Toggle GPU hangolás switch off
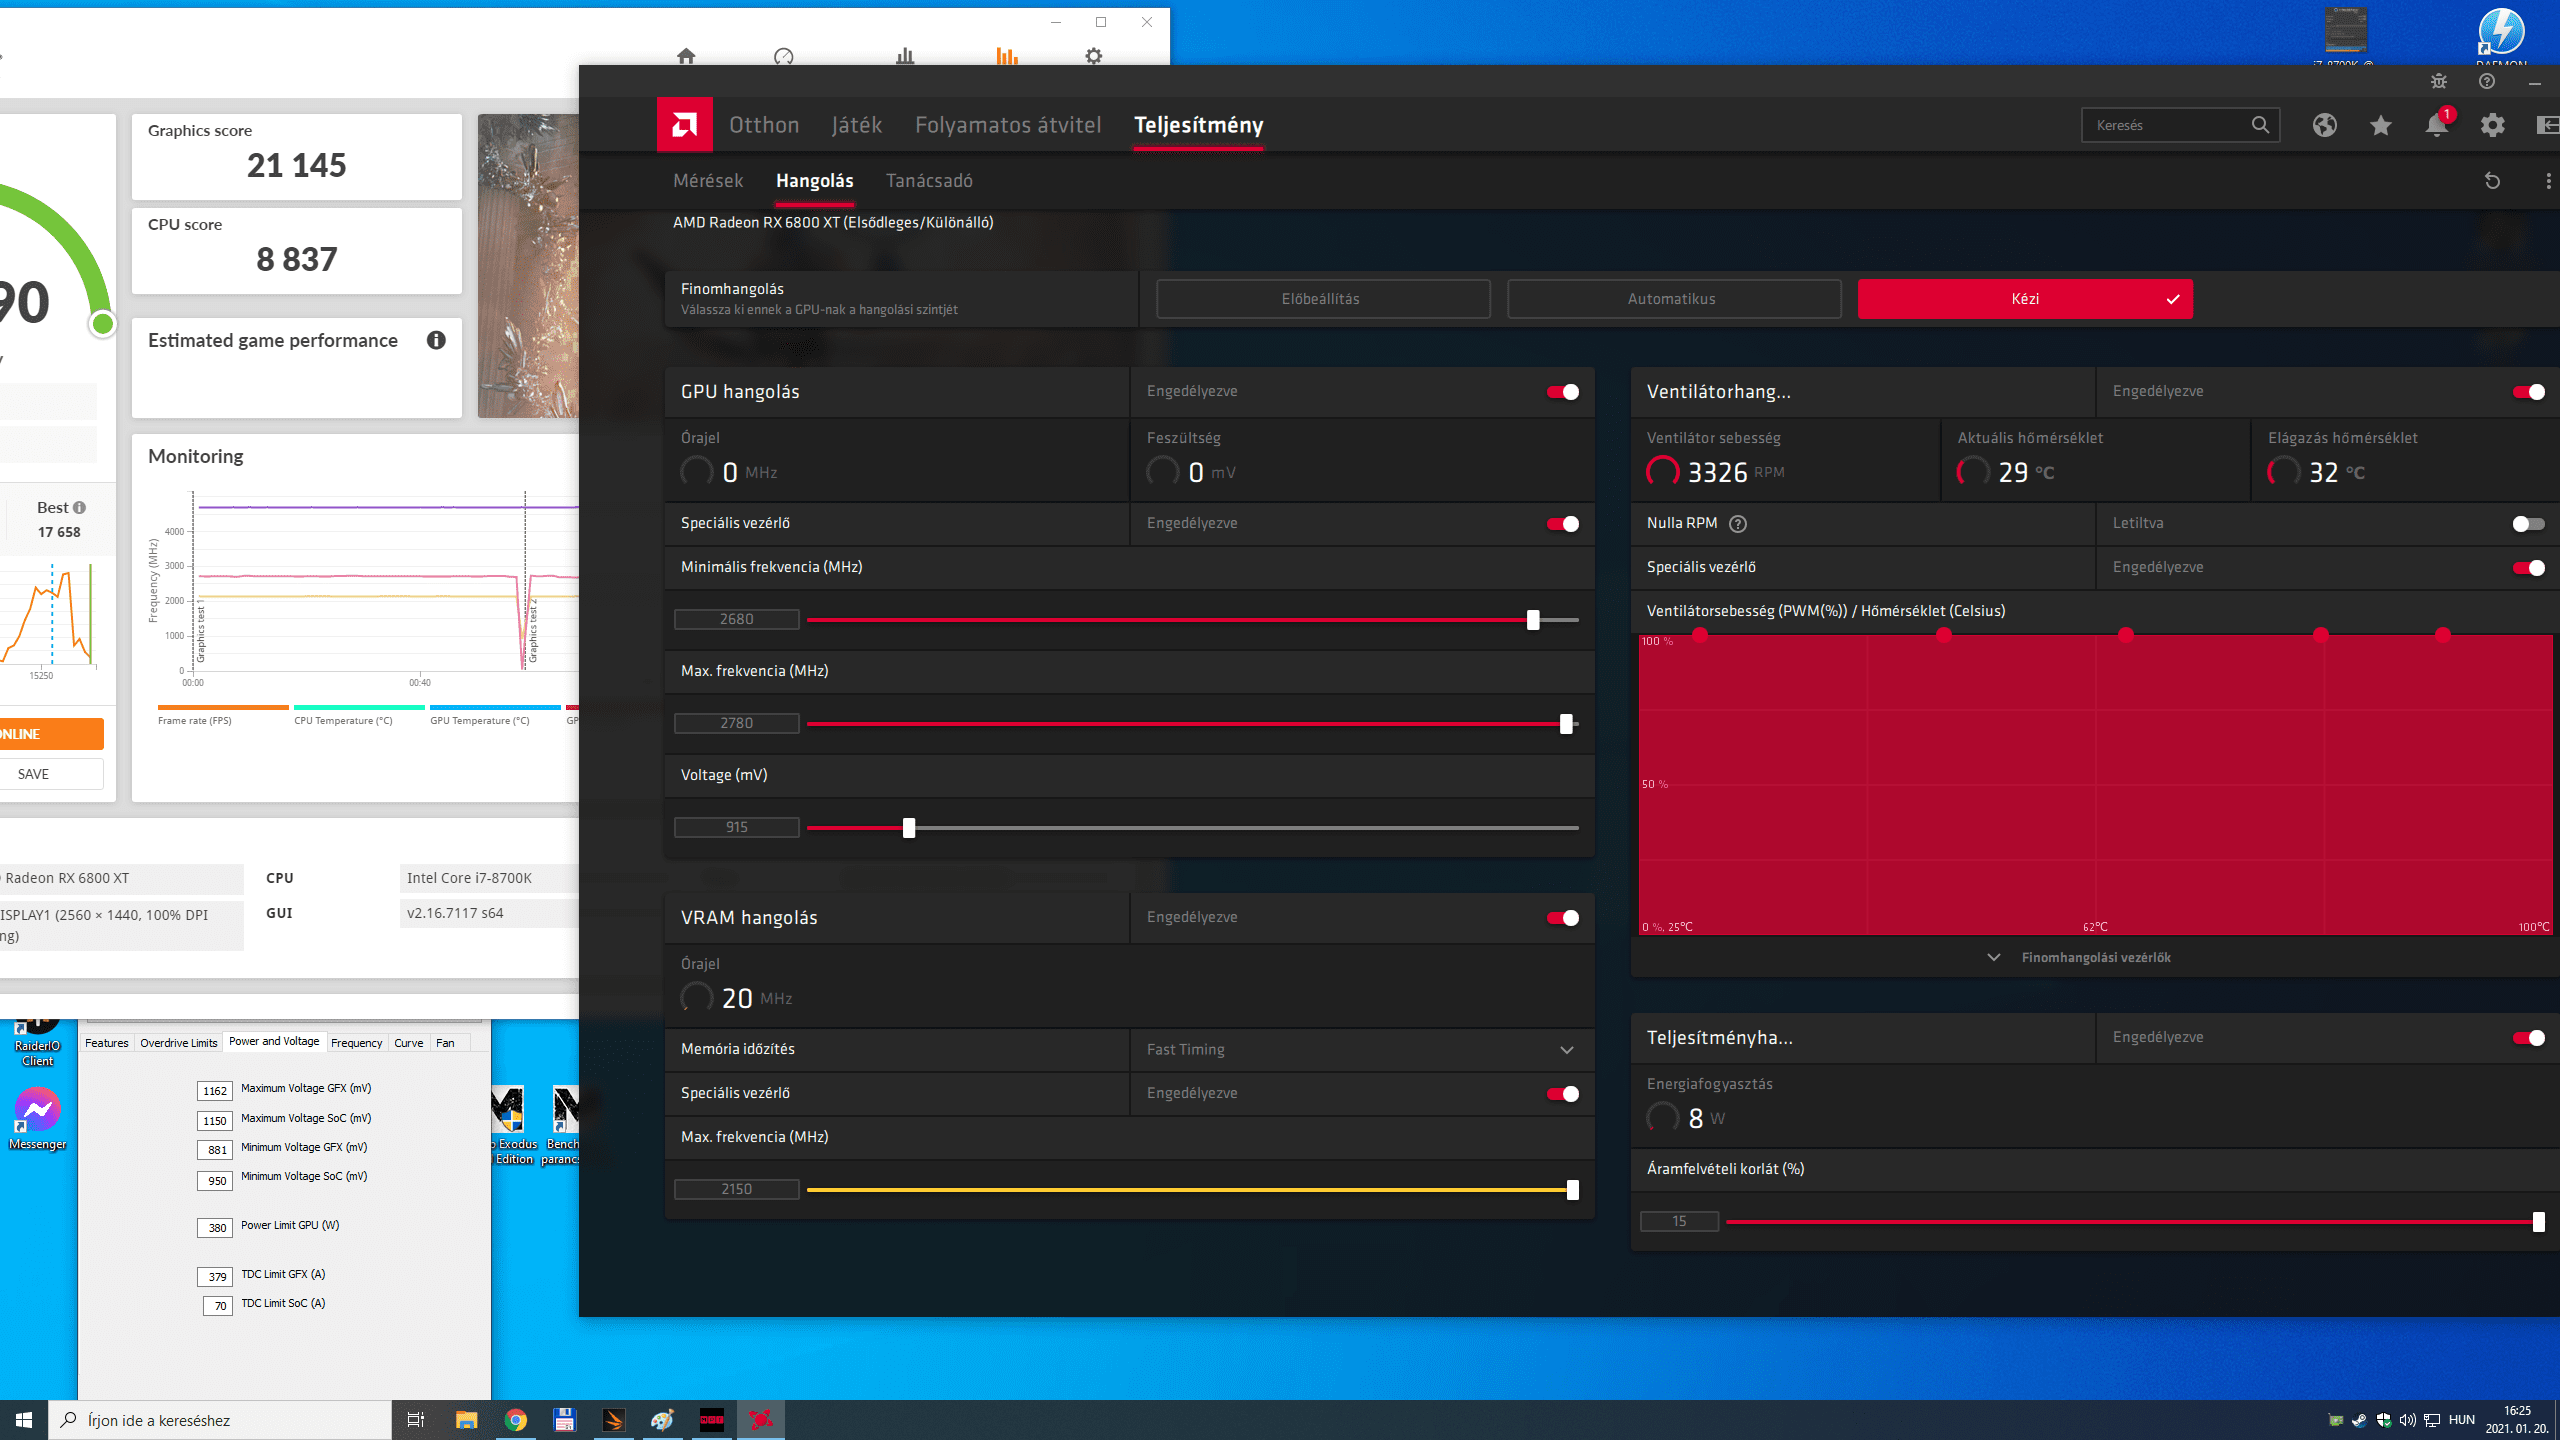Viewport: 2560px width, 1440px height. point(1562,392)
